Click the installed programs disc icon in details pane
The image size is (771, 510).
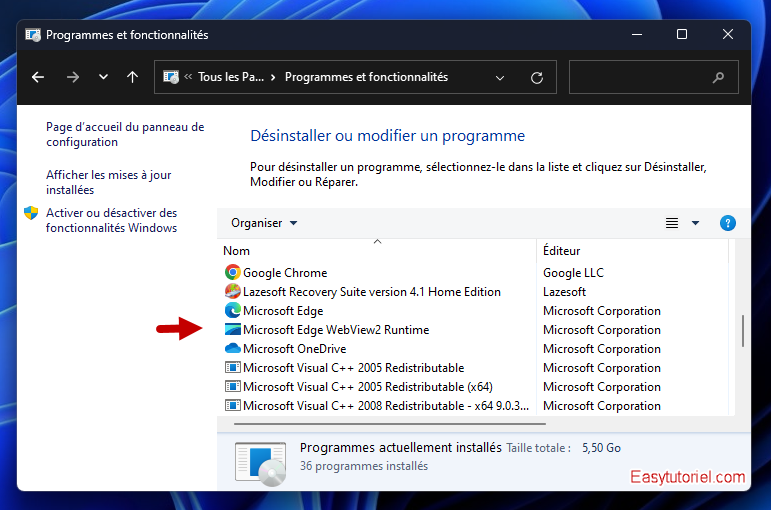pyautogui.click(x=261, y=463)
